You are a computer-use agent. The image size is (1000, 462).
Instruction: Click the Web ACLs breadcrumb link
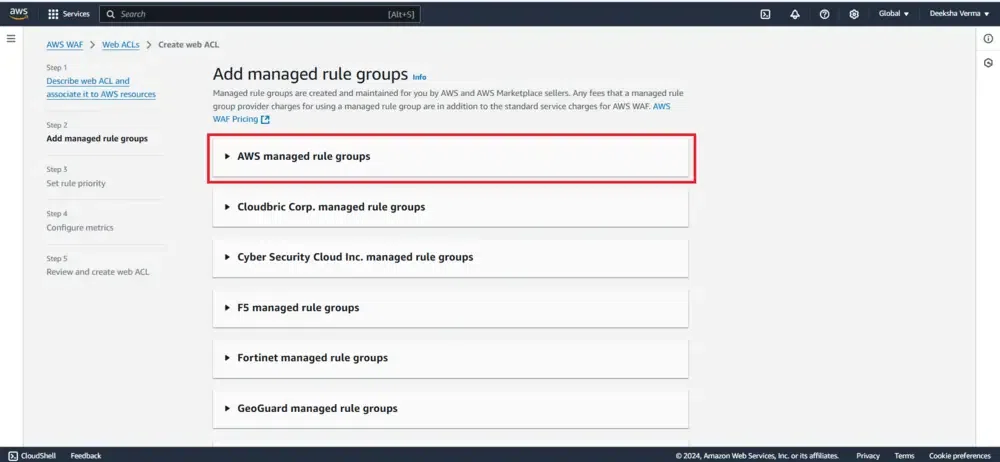121,45
